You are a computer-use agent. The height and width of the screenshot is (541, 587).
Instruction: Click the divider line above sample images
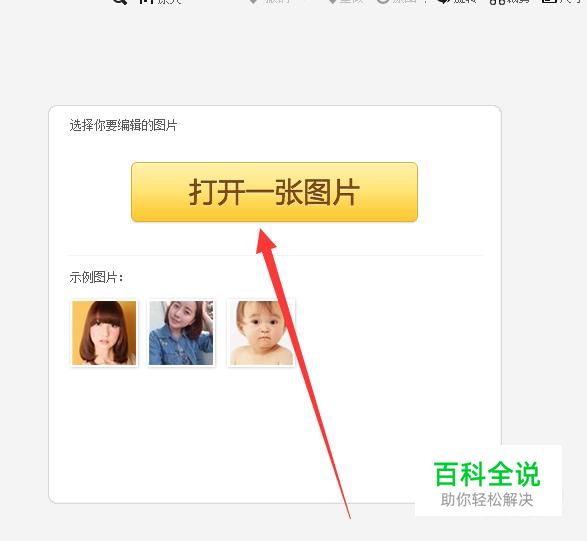(x=276, y=255)
